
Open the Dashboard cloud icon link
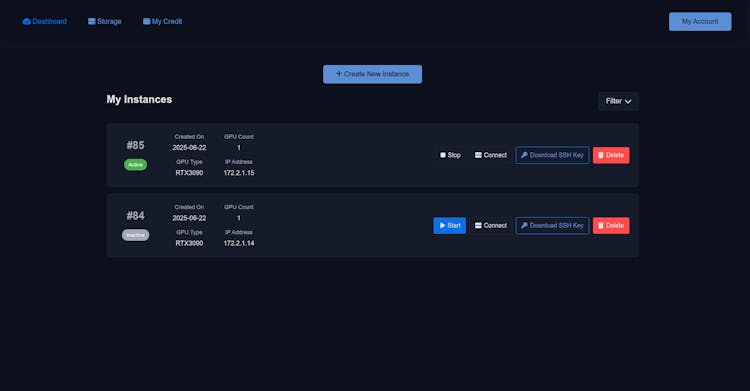tap(27, 22)
